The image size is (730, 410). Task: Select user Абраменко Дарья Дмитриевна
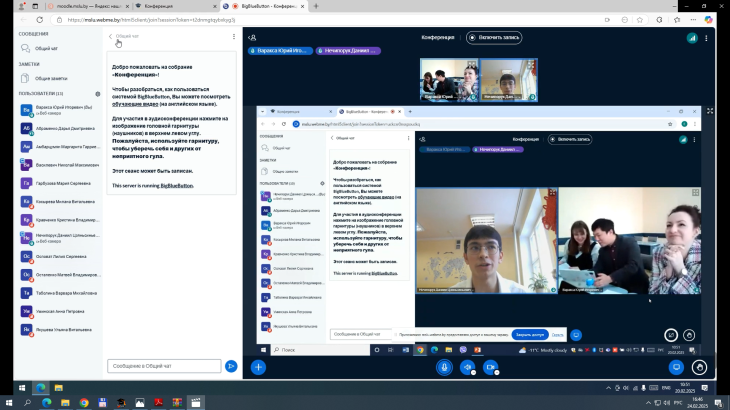click(60, 128)
